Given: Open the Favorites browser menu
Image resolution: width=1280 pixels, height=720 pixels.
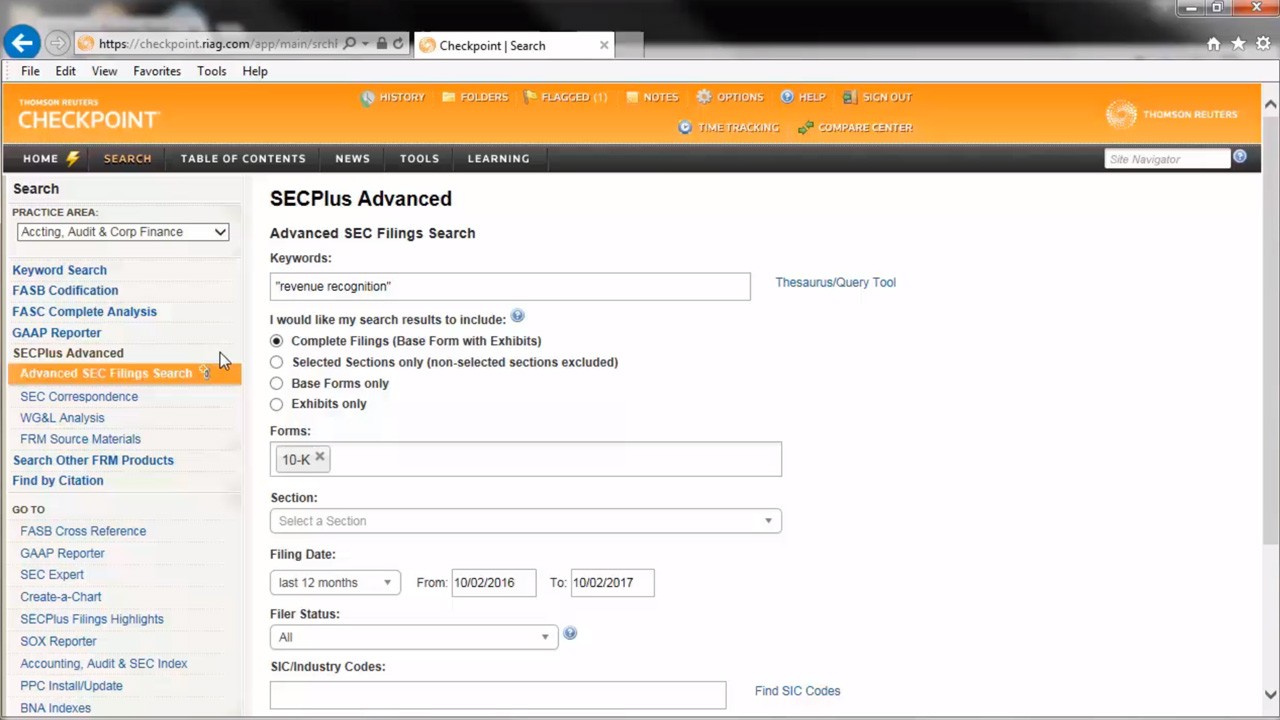Looking at the screenshot, I should (x=157, y=71).
